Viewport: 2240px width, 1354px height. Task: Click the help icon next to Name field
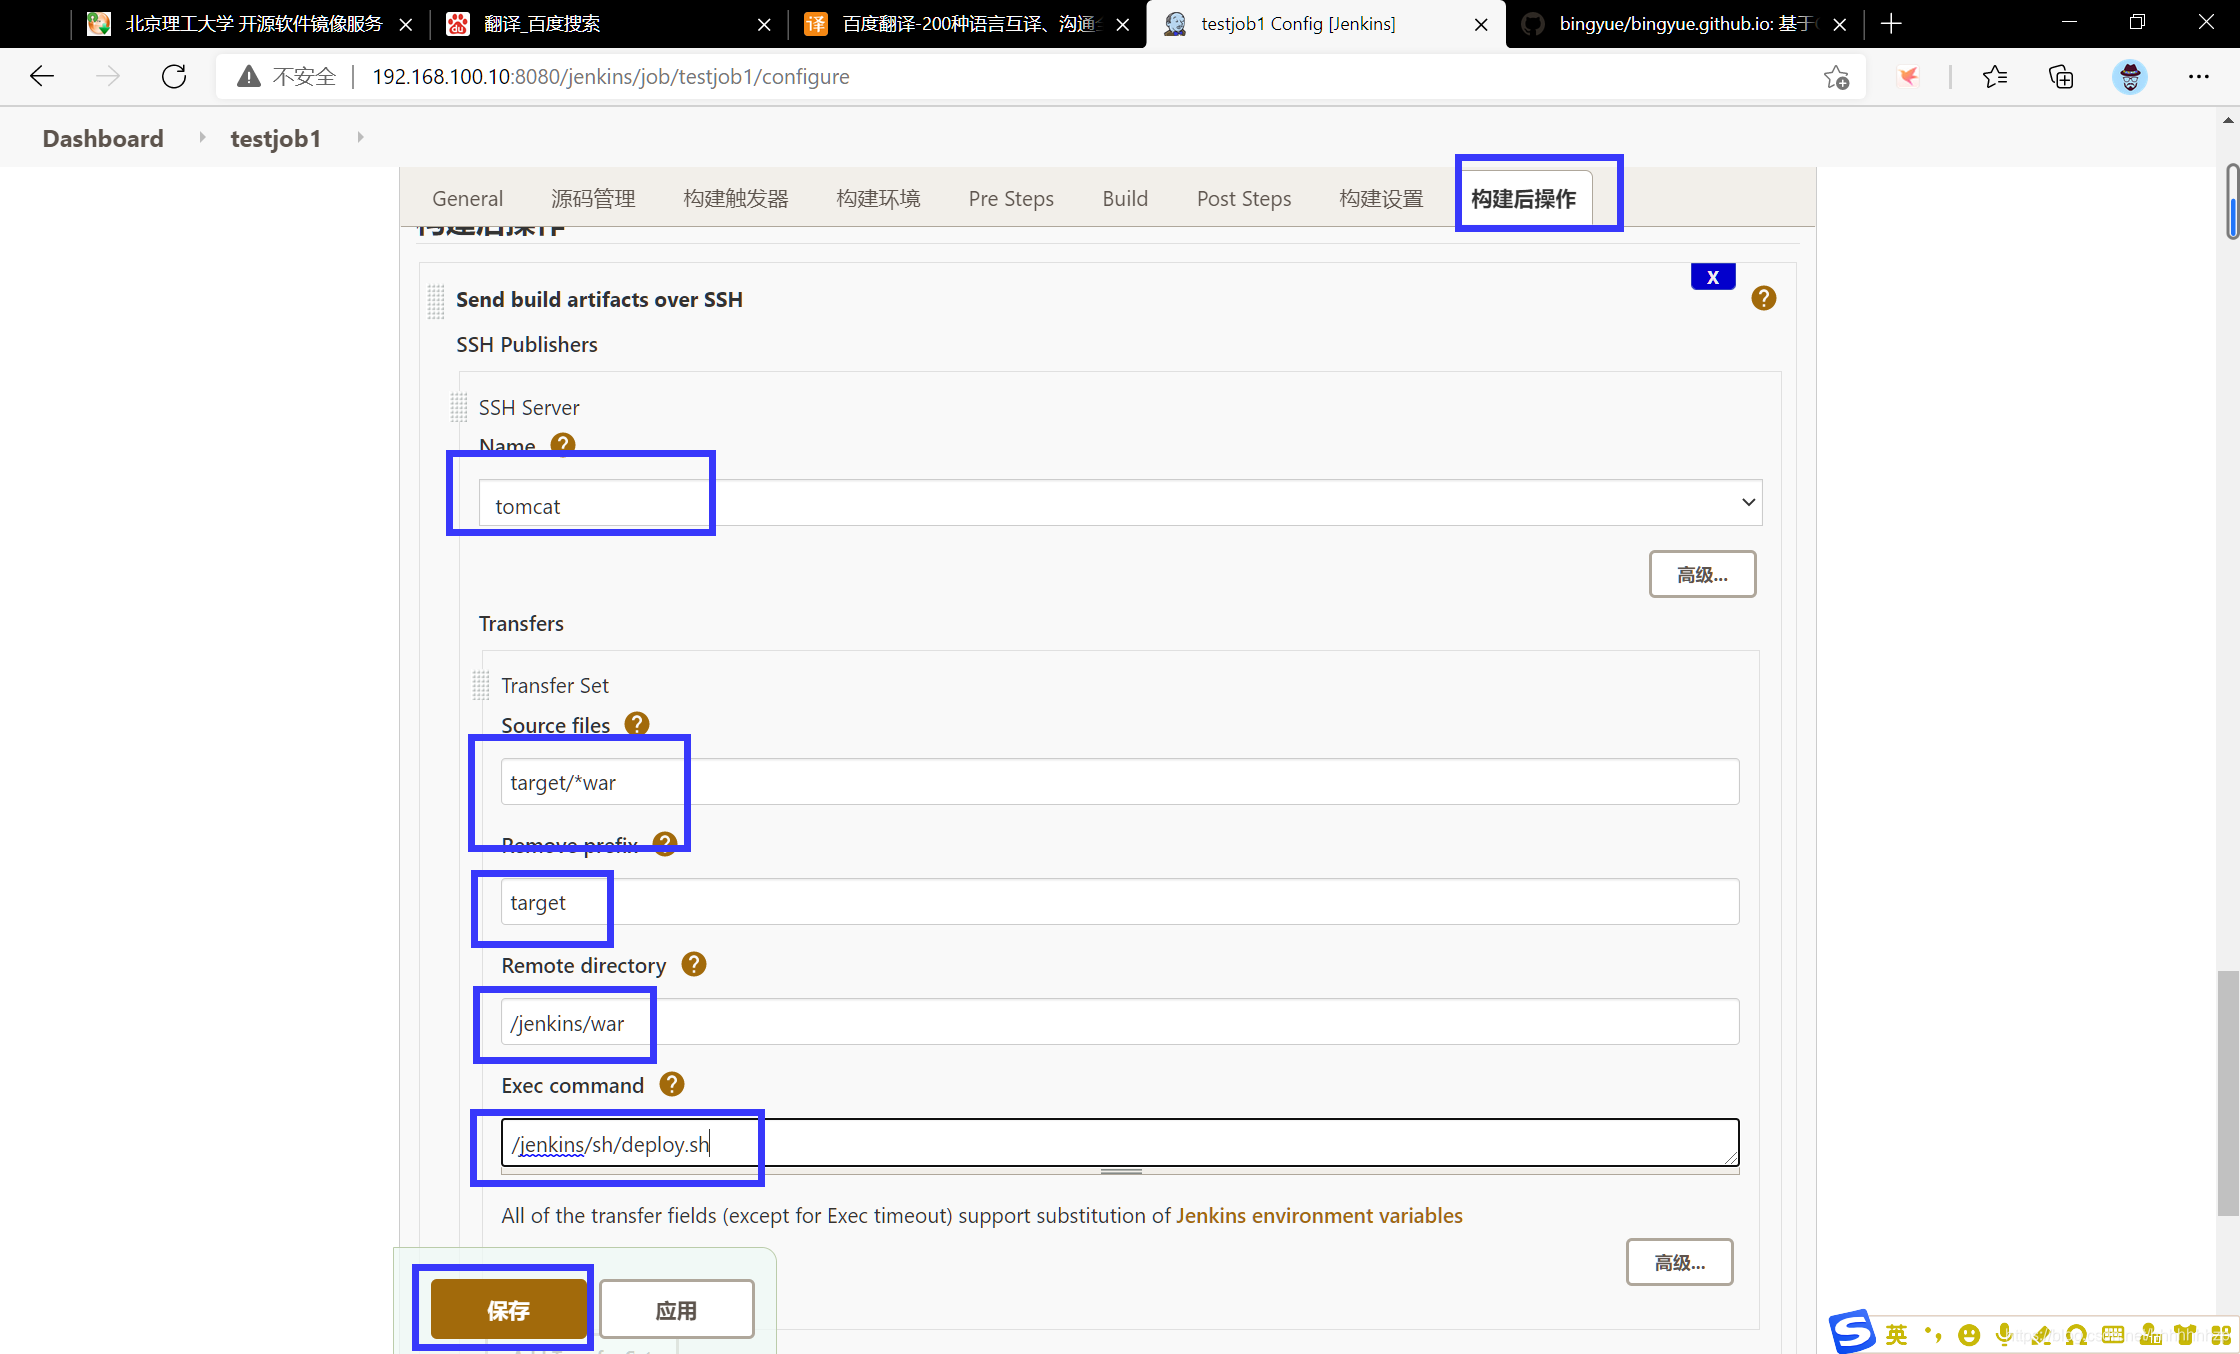point(563,445)
